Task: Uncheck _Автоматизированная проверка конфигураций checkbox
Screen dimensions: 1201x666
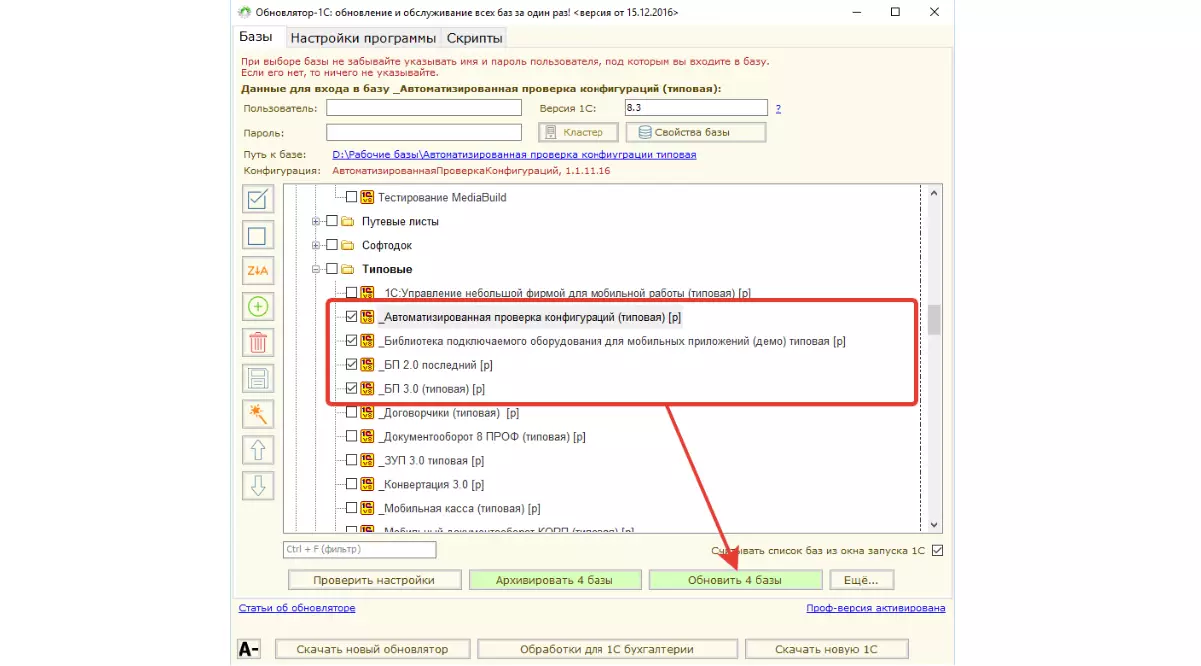Action: coord(351,317)
